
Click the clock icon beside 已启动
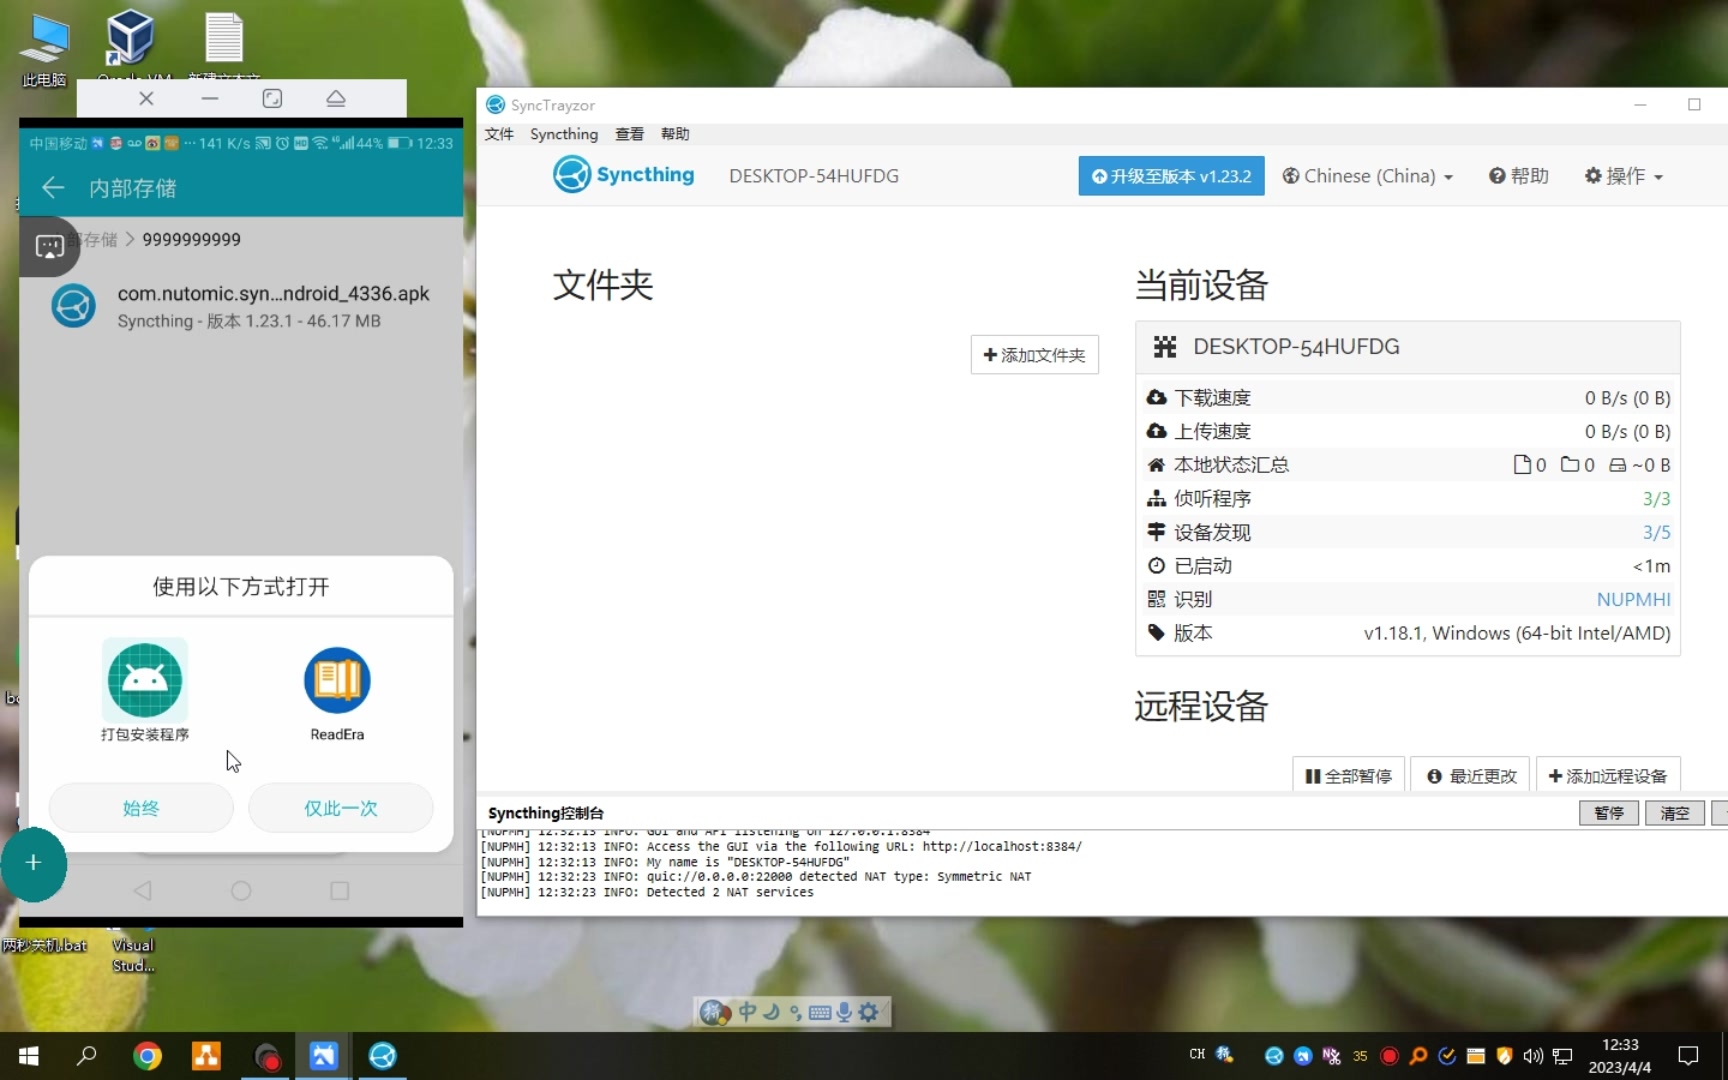point(1157,565)
